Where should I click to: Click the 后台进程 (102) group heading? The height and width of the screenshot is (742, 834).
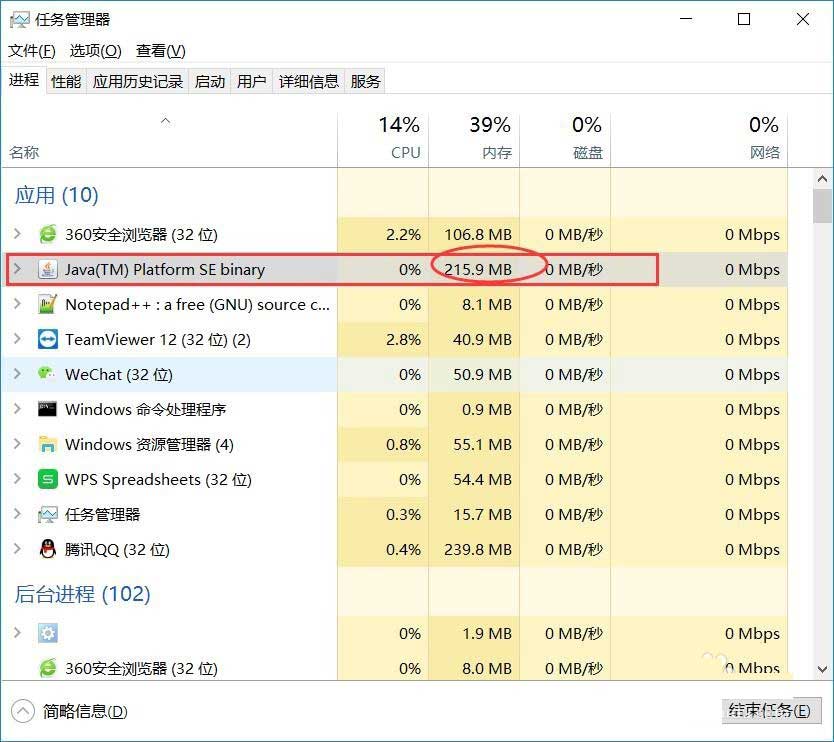82,594
